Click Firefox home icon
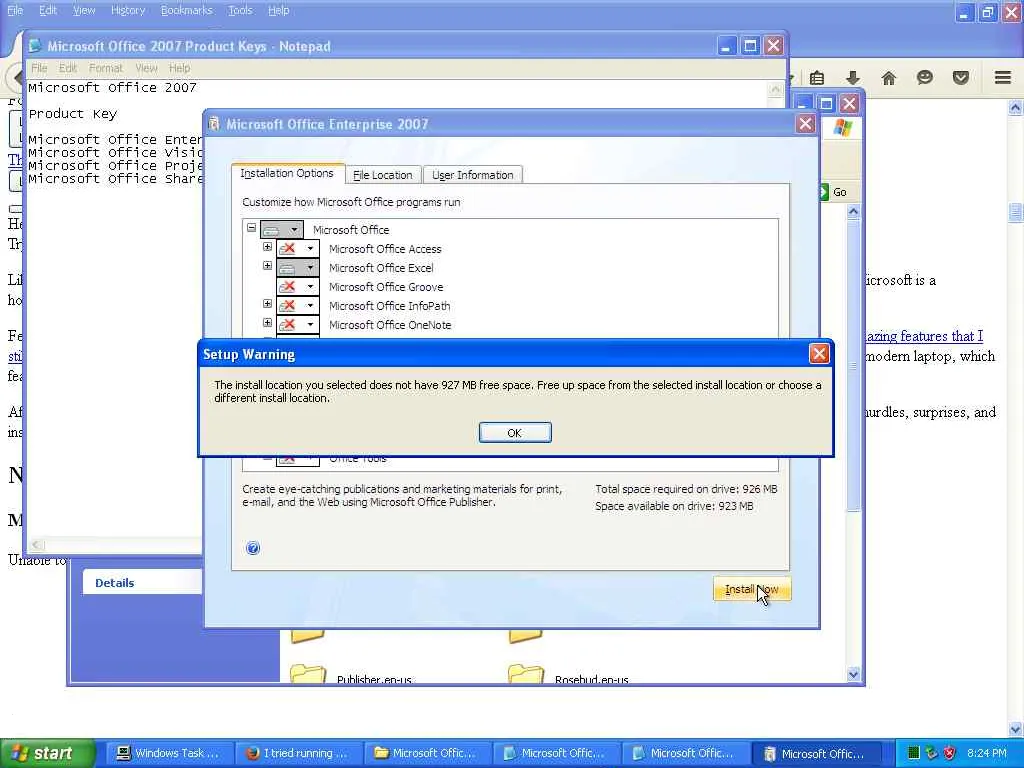 point(888,78)
